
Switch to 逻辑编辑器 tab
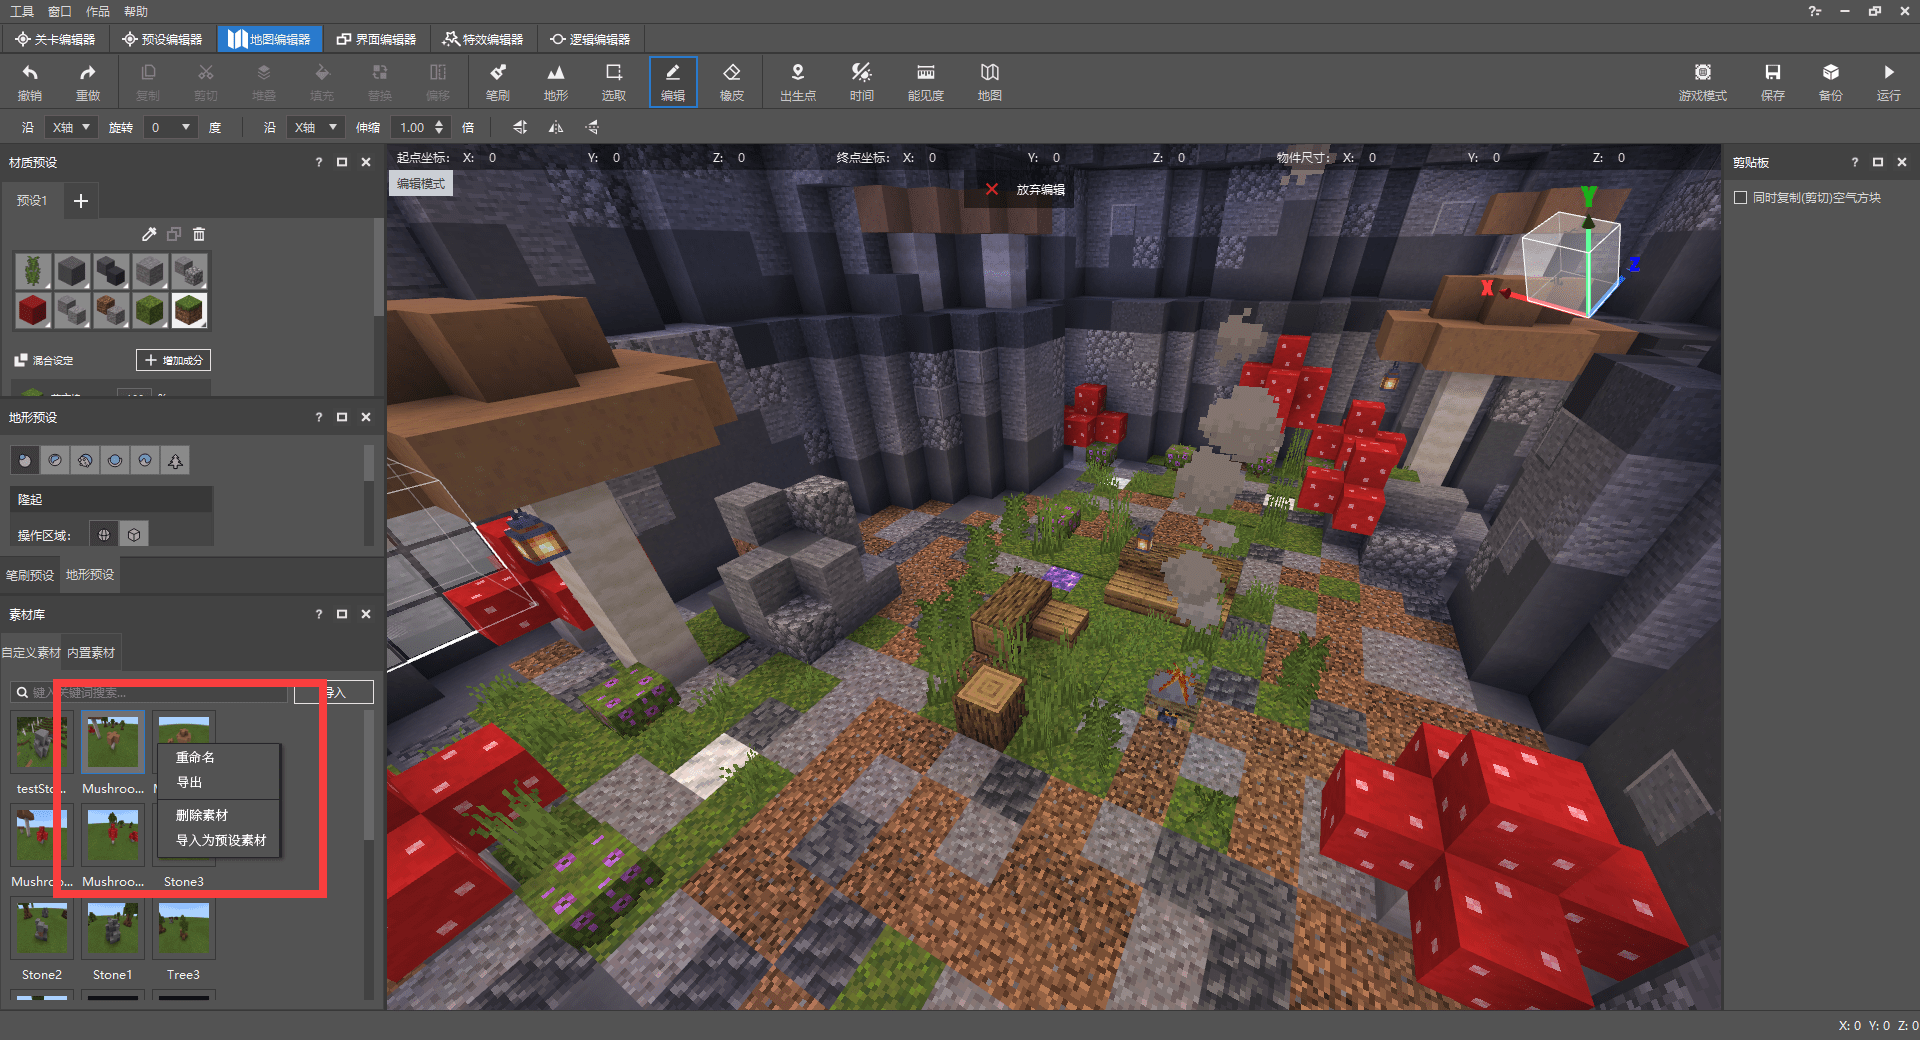pyautogui.click(x=590, y=39)
